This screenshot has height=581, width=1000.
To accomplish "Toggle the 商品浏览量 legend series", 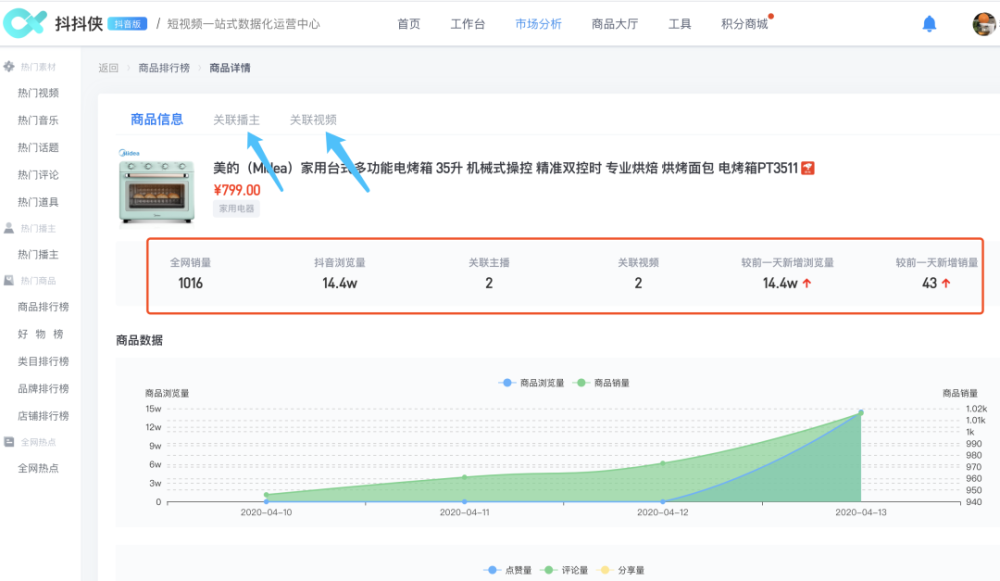I will pos(532,383).
